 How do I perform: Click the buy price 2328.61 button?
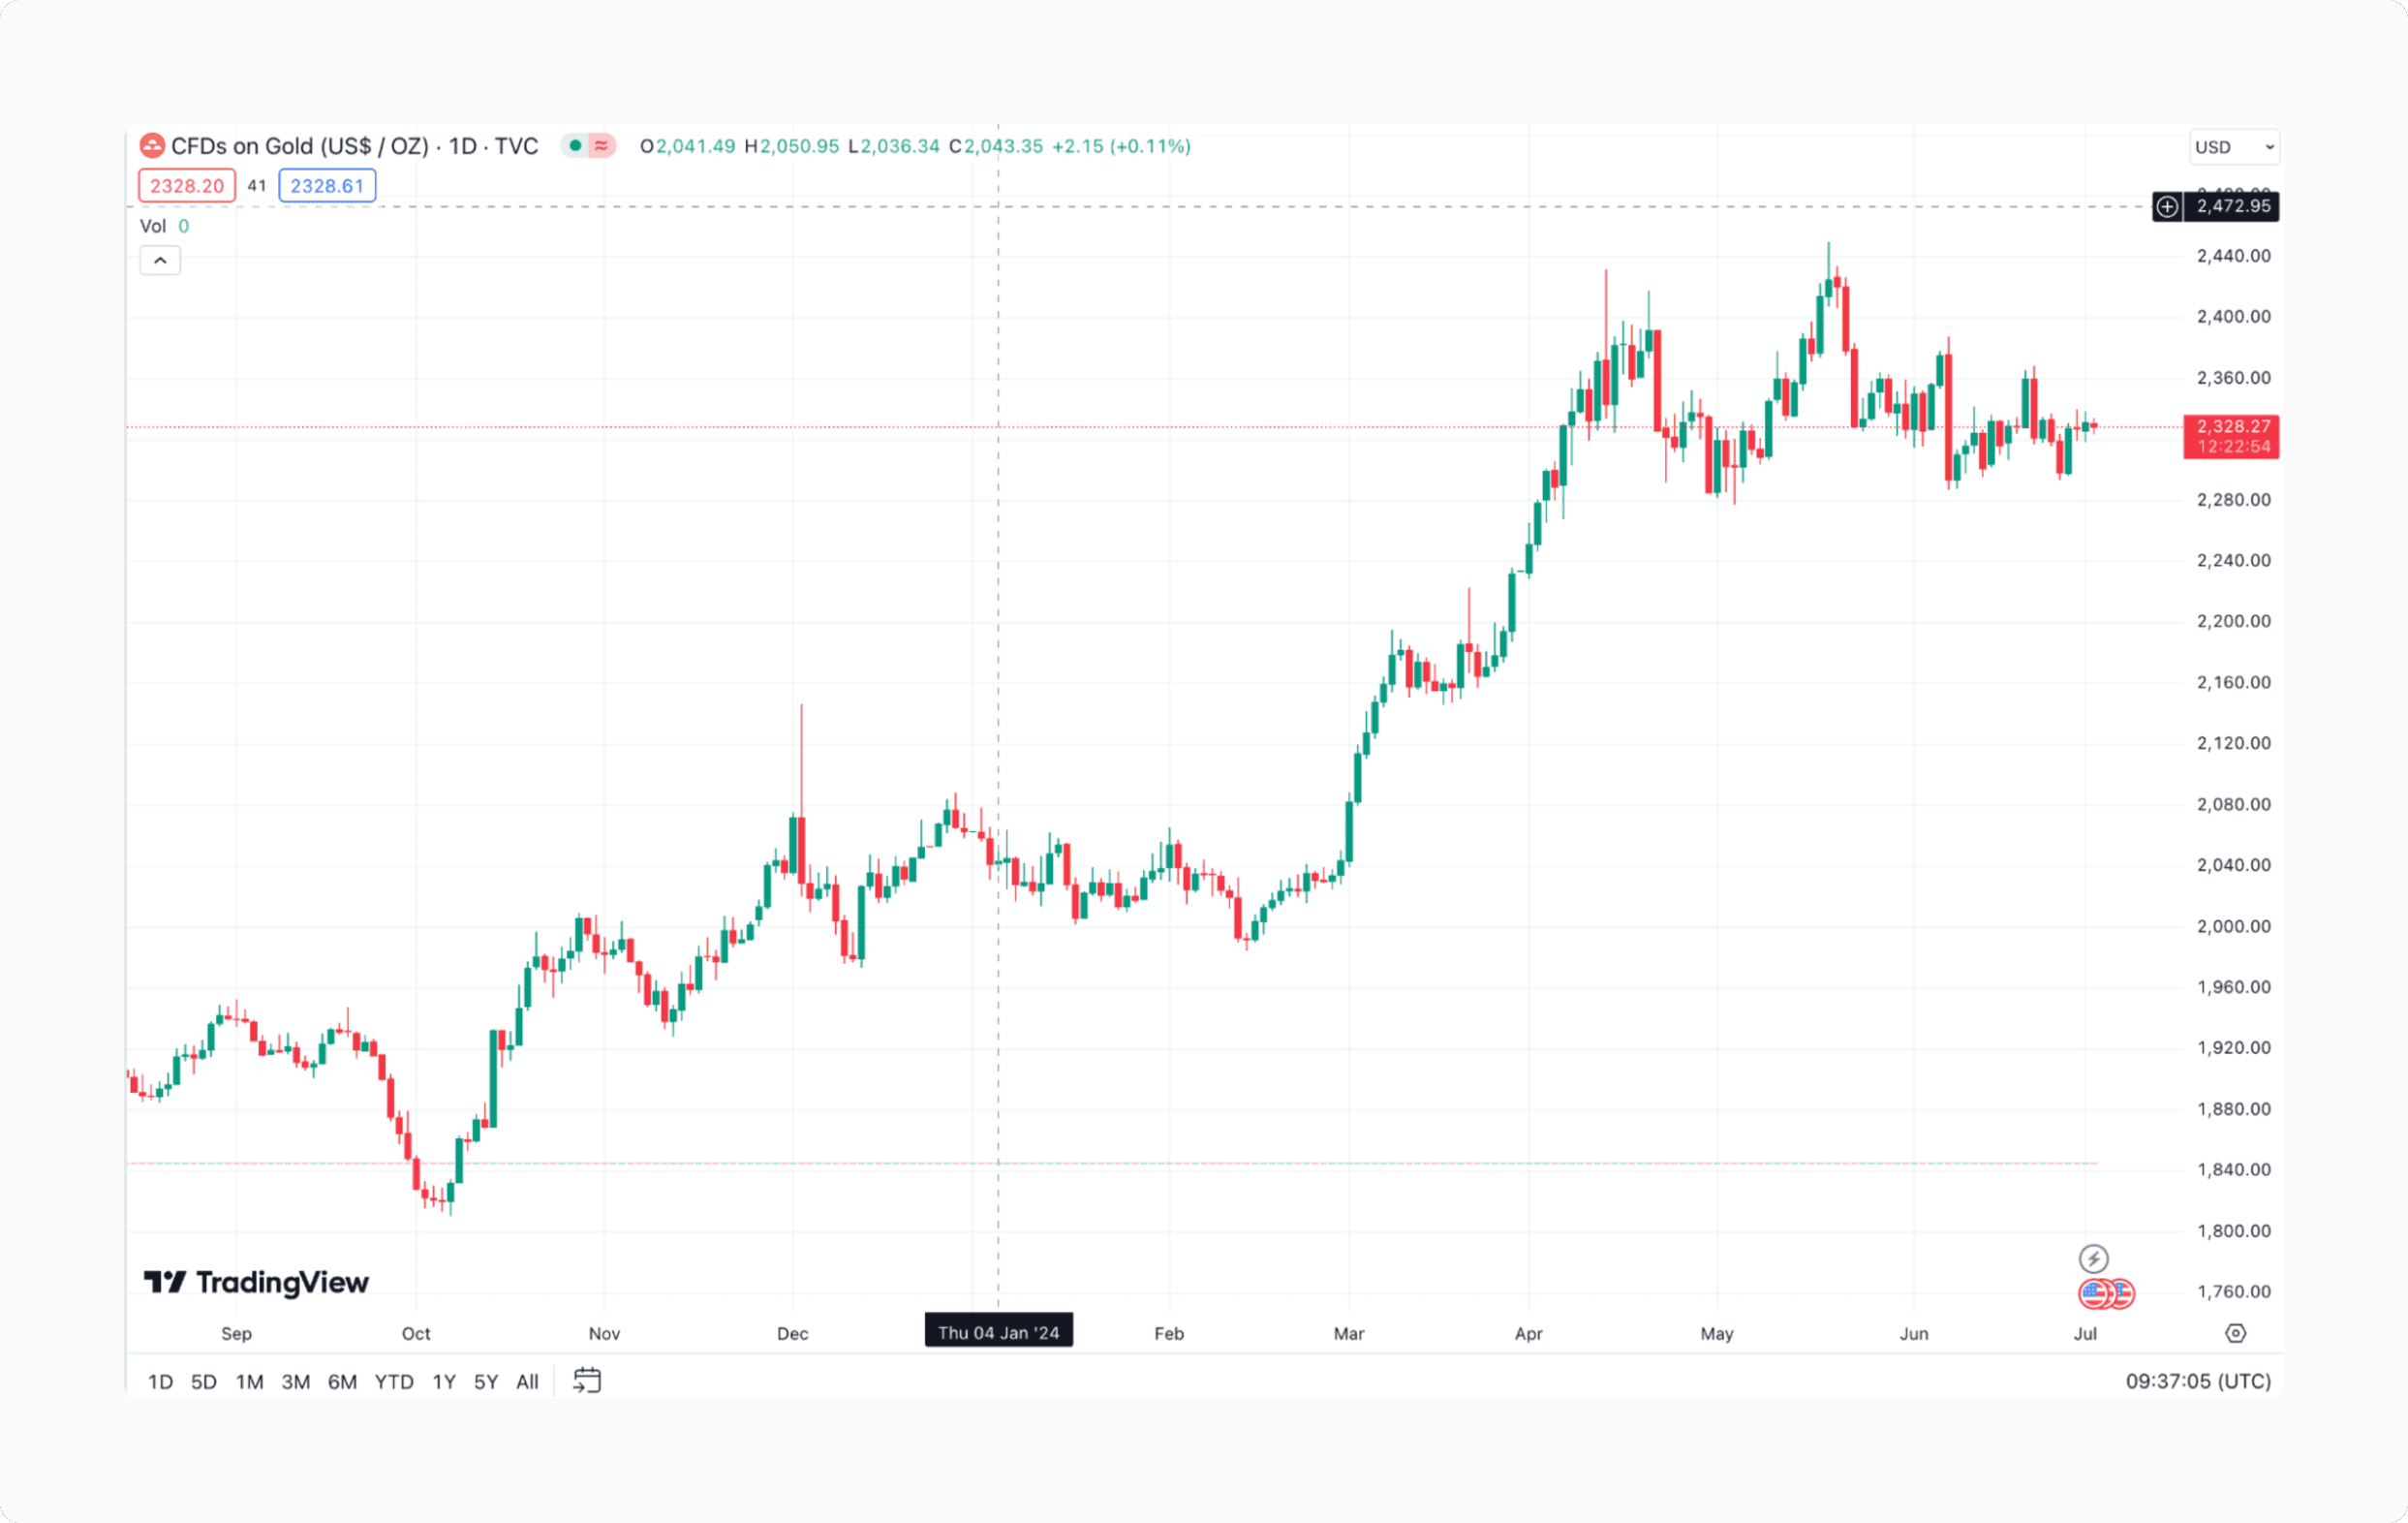point(327,186)
